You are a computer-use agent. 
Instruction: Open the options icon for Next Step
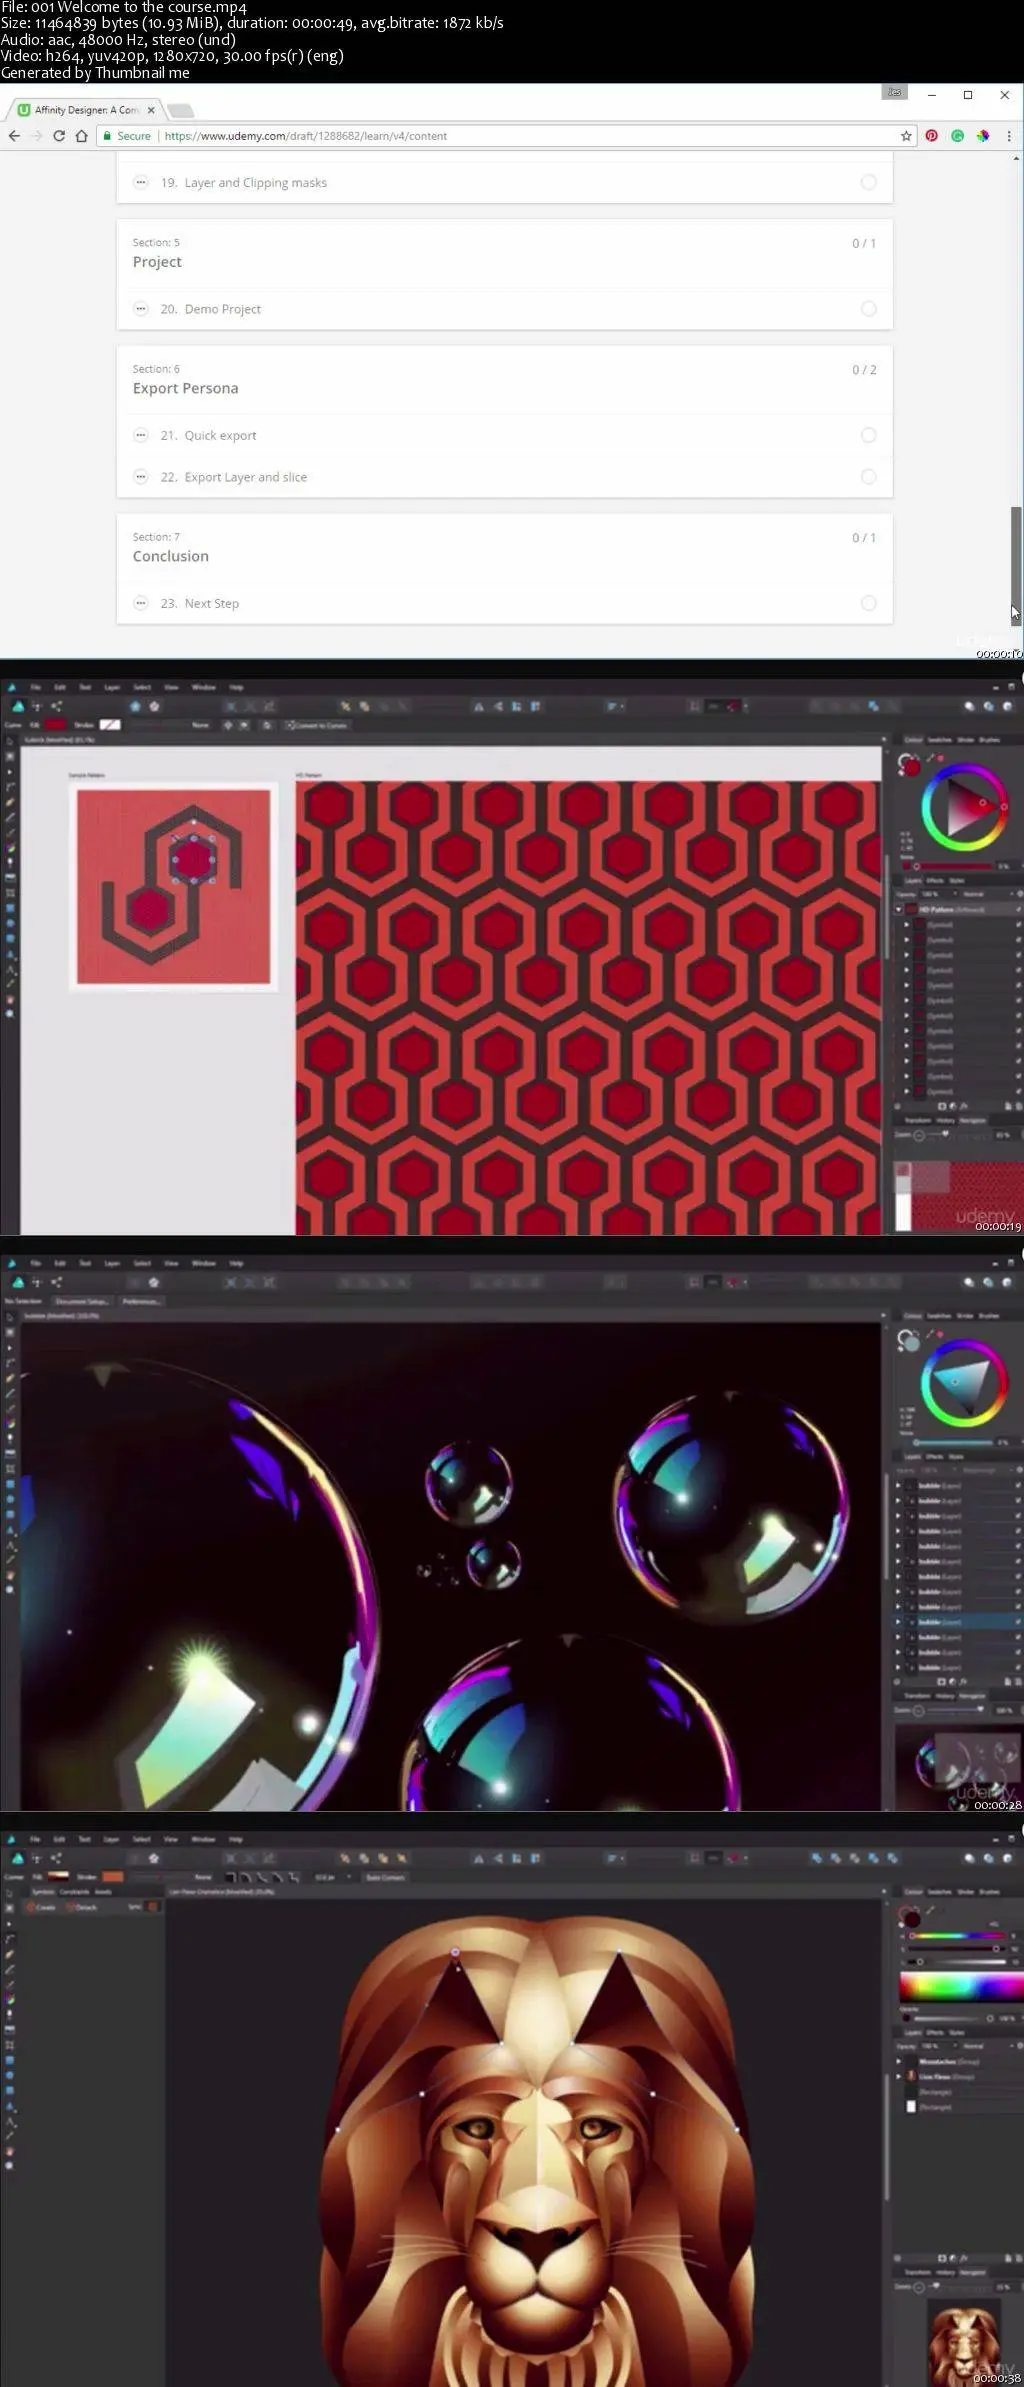pyautogui.click(x=141, y=603)
